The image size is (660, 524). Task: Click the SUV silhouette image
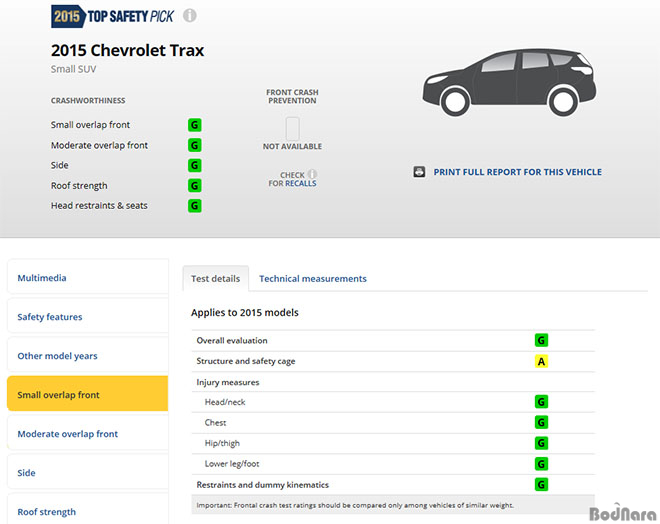tap(509, 82)
